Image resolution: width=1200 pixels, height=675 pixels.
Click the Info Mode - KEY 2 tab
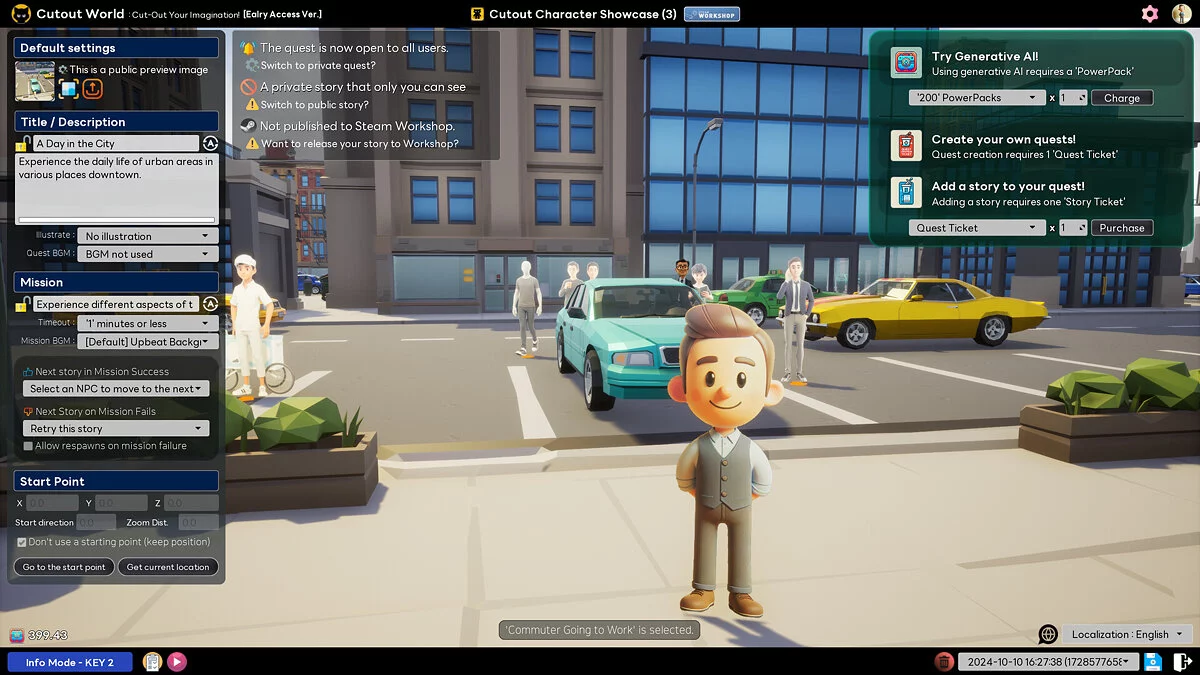coord(70,662)
